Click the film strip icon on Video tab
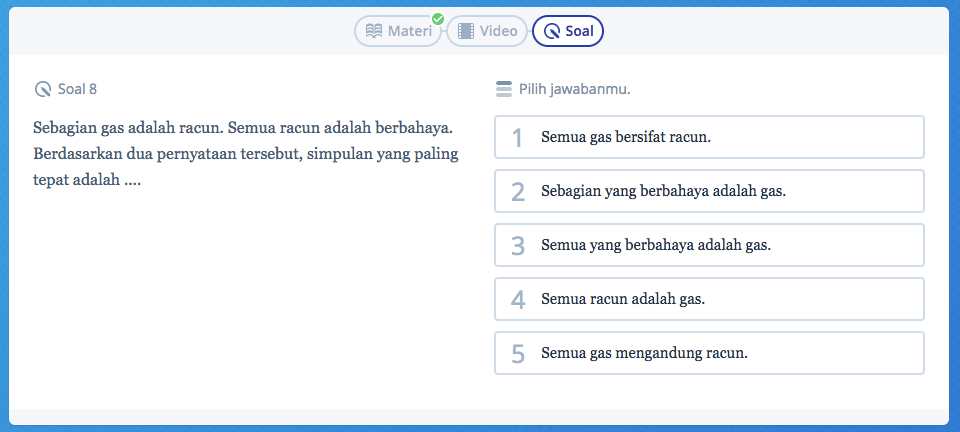960x432 pixels. click(x=466, y=31)
